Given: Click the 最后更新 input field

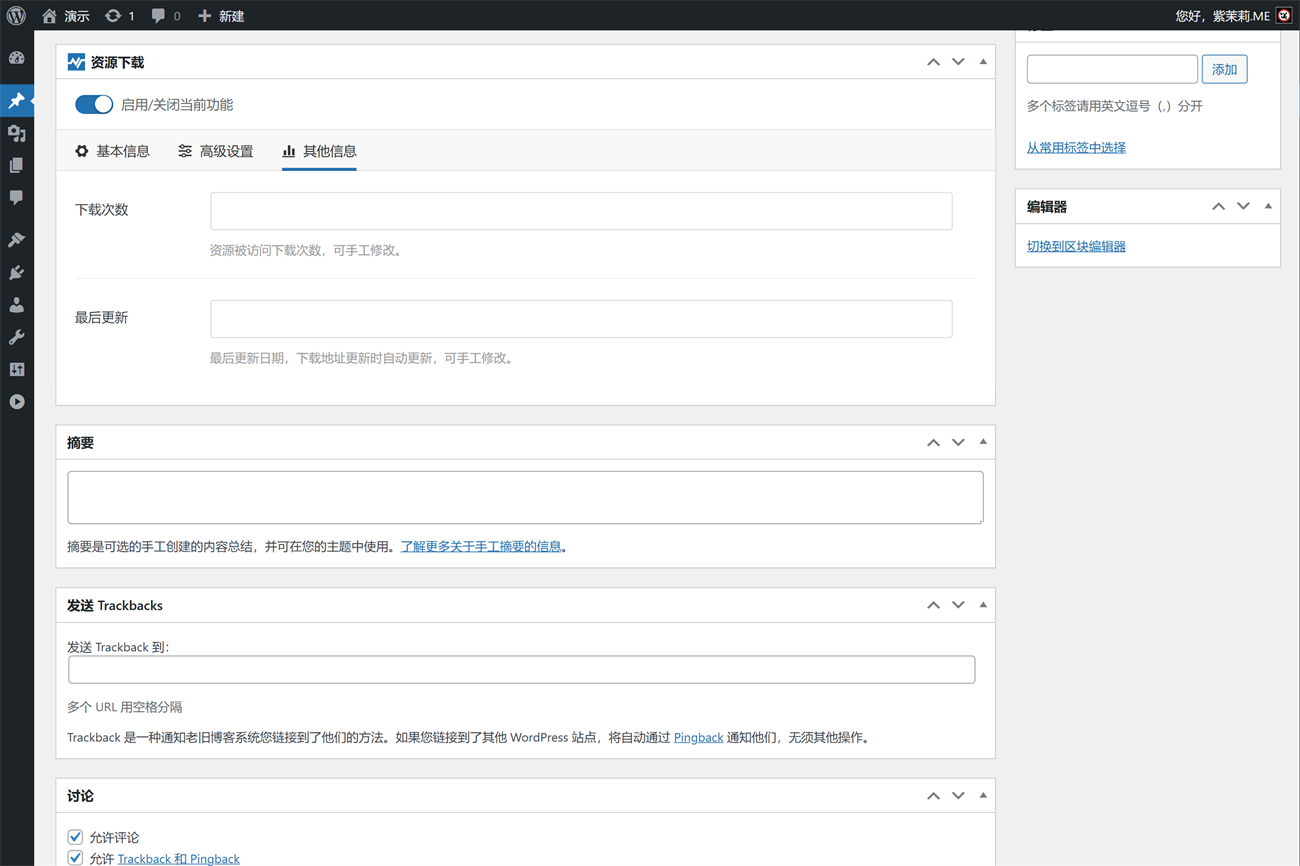Looking at the screenshot, I should tap(581, 319).
